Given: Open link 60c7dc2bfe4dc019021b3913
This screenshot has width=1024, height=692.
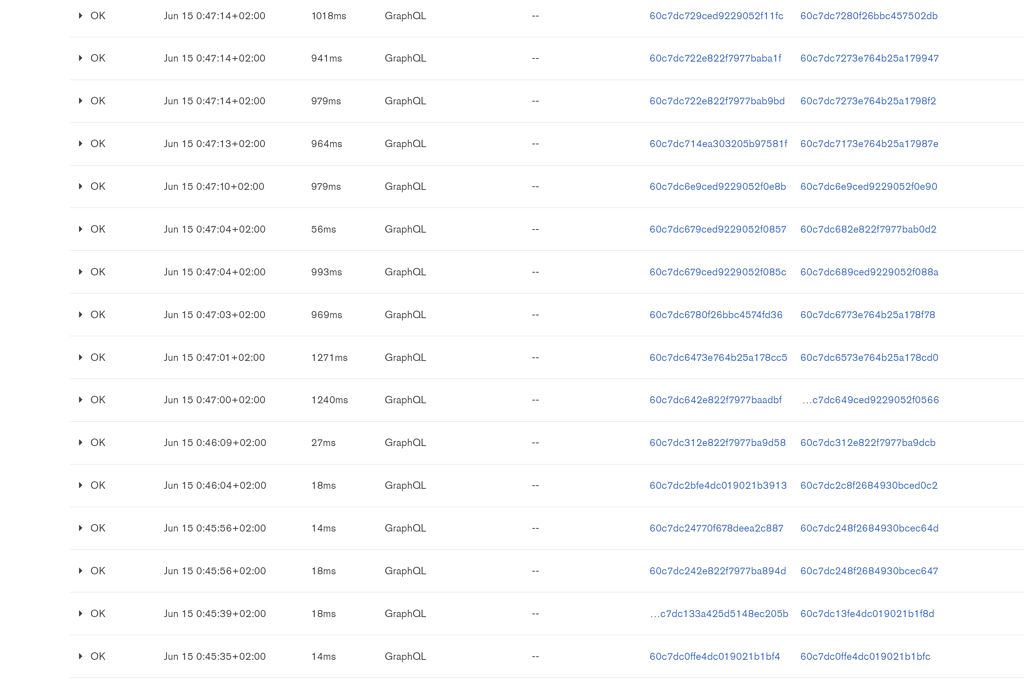Looking at the screenshot, I should 717,486.
